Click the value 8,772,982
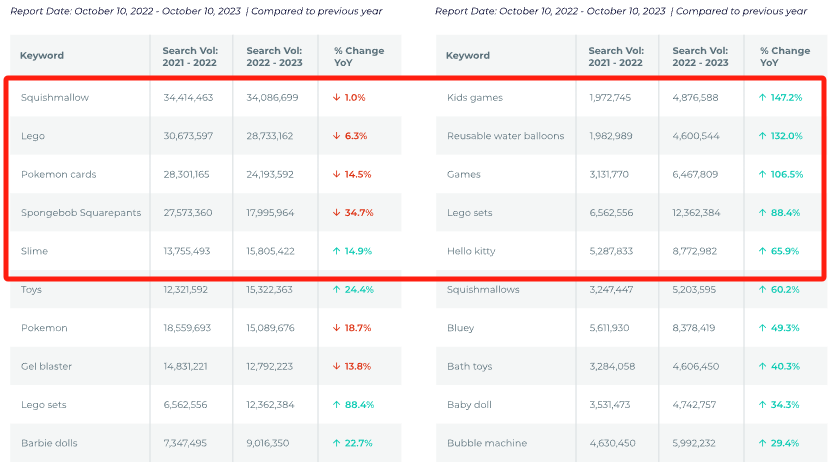828x474 pixels. tap(695, 251)
